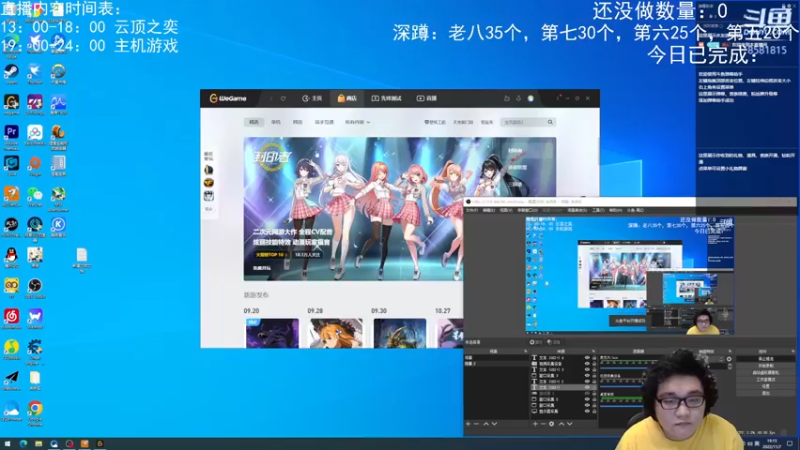The width and height of the screenshot is (800, 450).
Task: Click 停止推流 button in OBS controls
Action: [766, 359]
